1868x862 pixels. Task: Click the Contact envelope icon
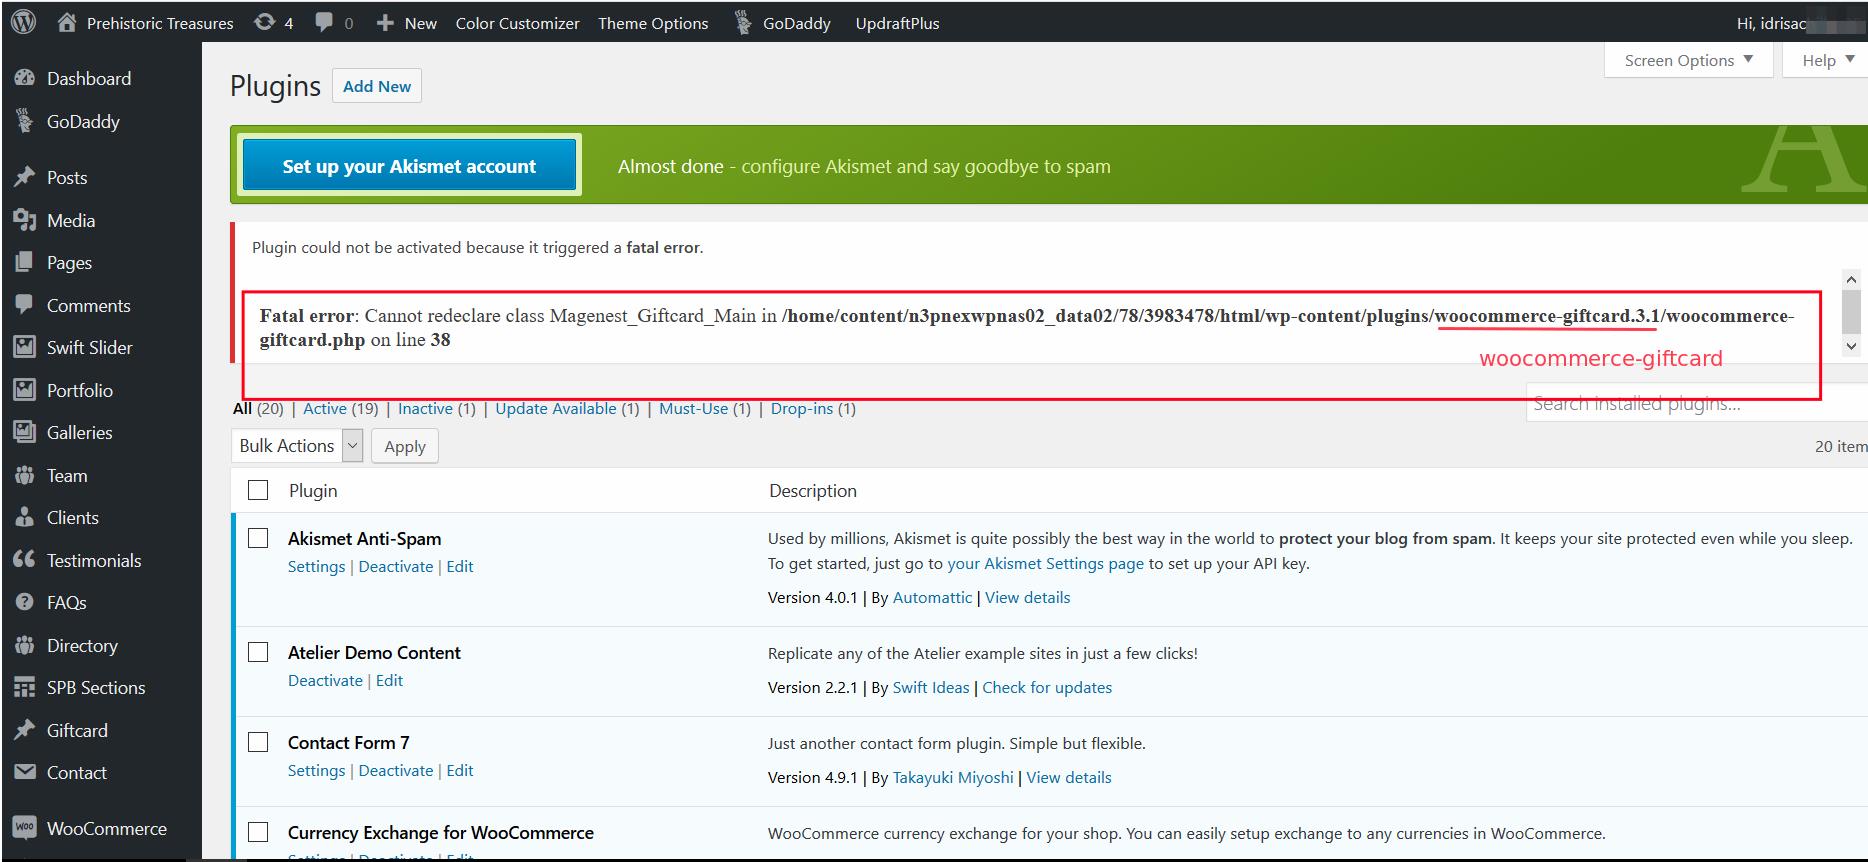pos(25,772)
